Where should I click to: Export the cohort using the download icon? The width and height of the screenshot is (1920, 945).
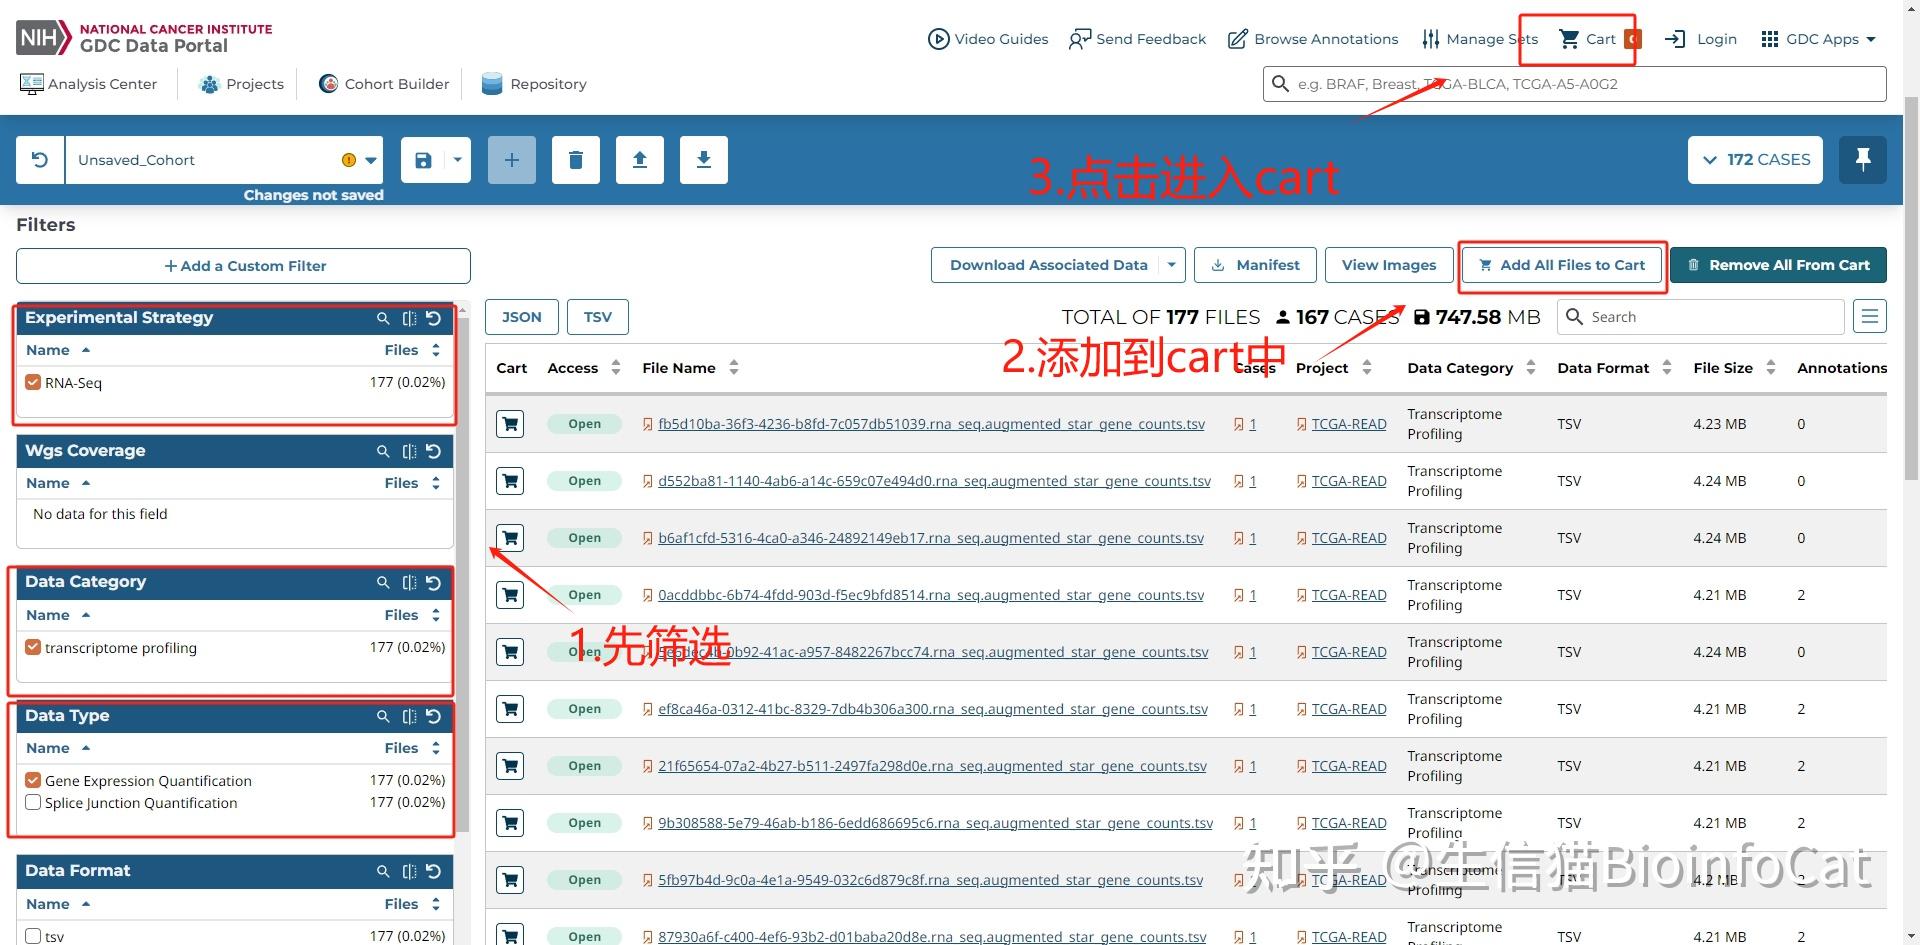pos(703,159)
